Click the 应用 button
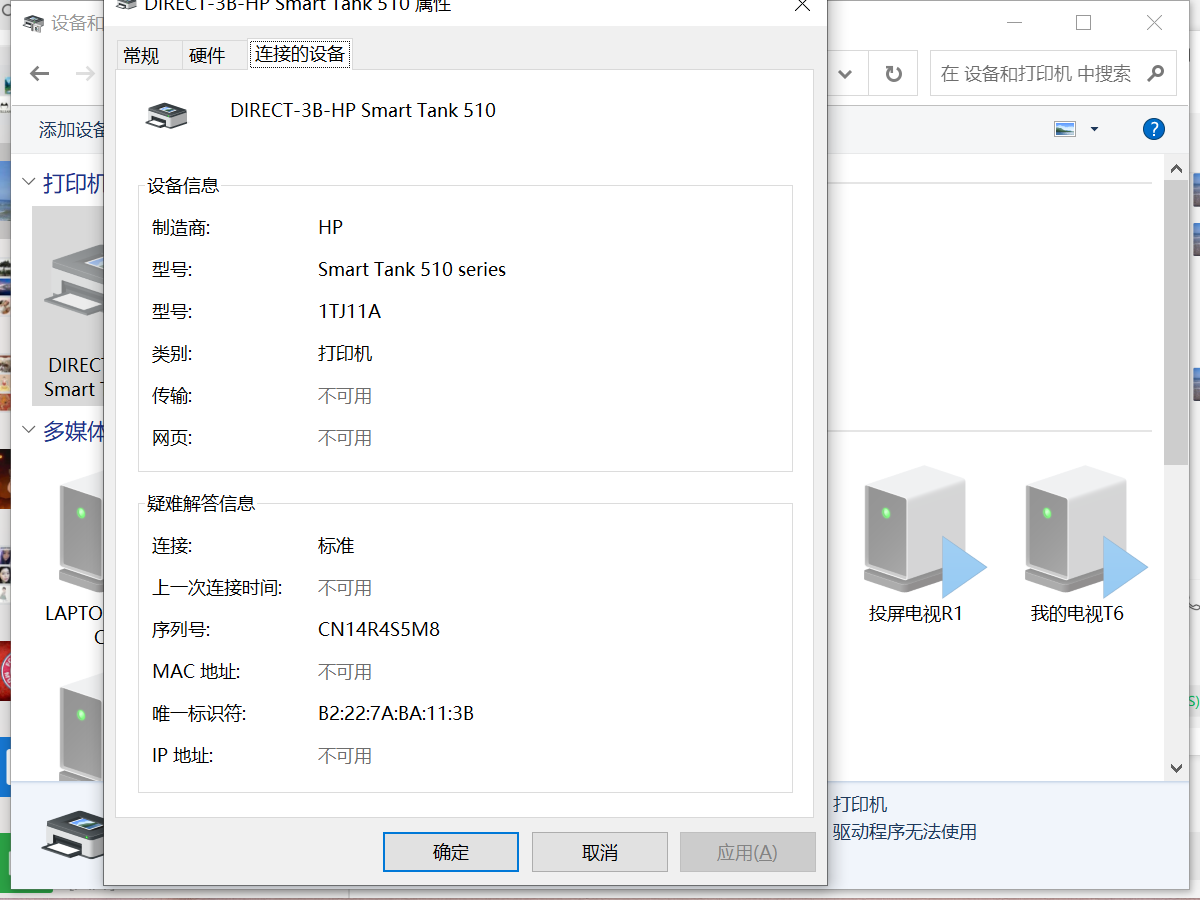This screenshot has width=1200, height=900. (x=747, y=851)
